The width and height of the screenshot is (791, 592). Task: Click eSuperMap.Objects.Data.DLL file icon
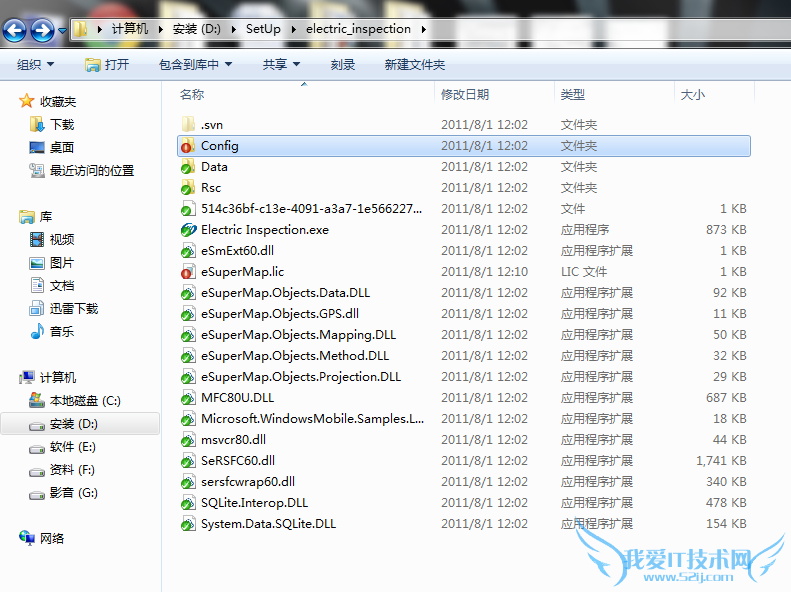coord(188,292)
